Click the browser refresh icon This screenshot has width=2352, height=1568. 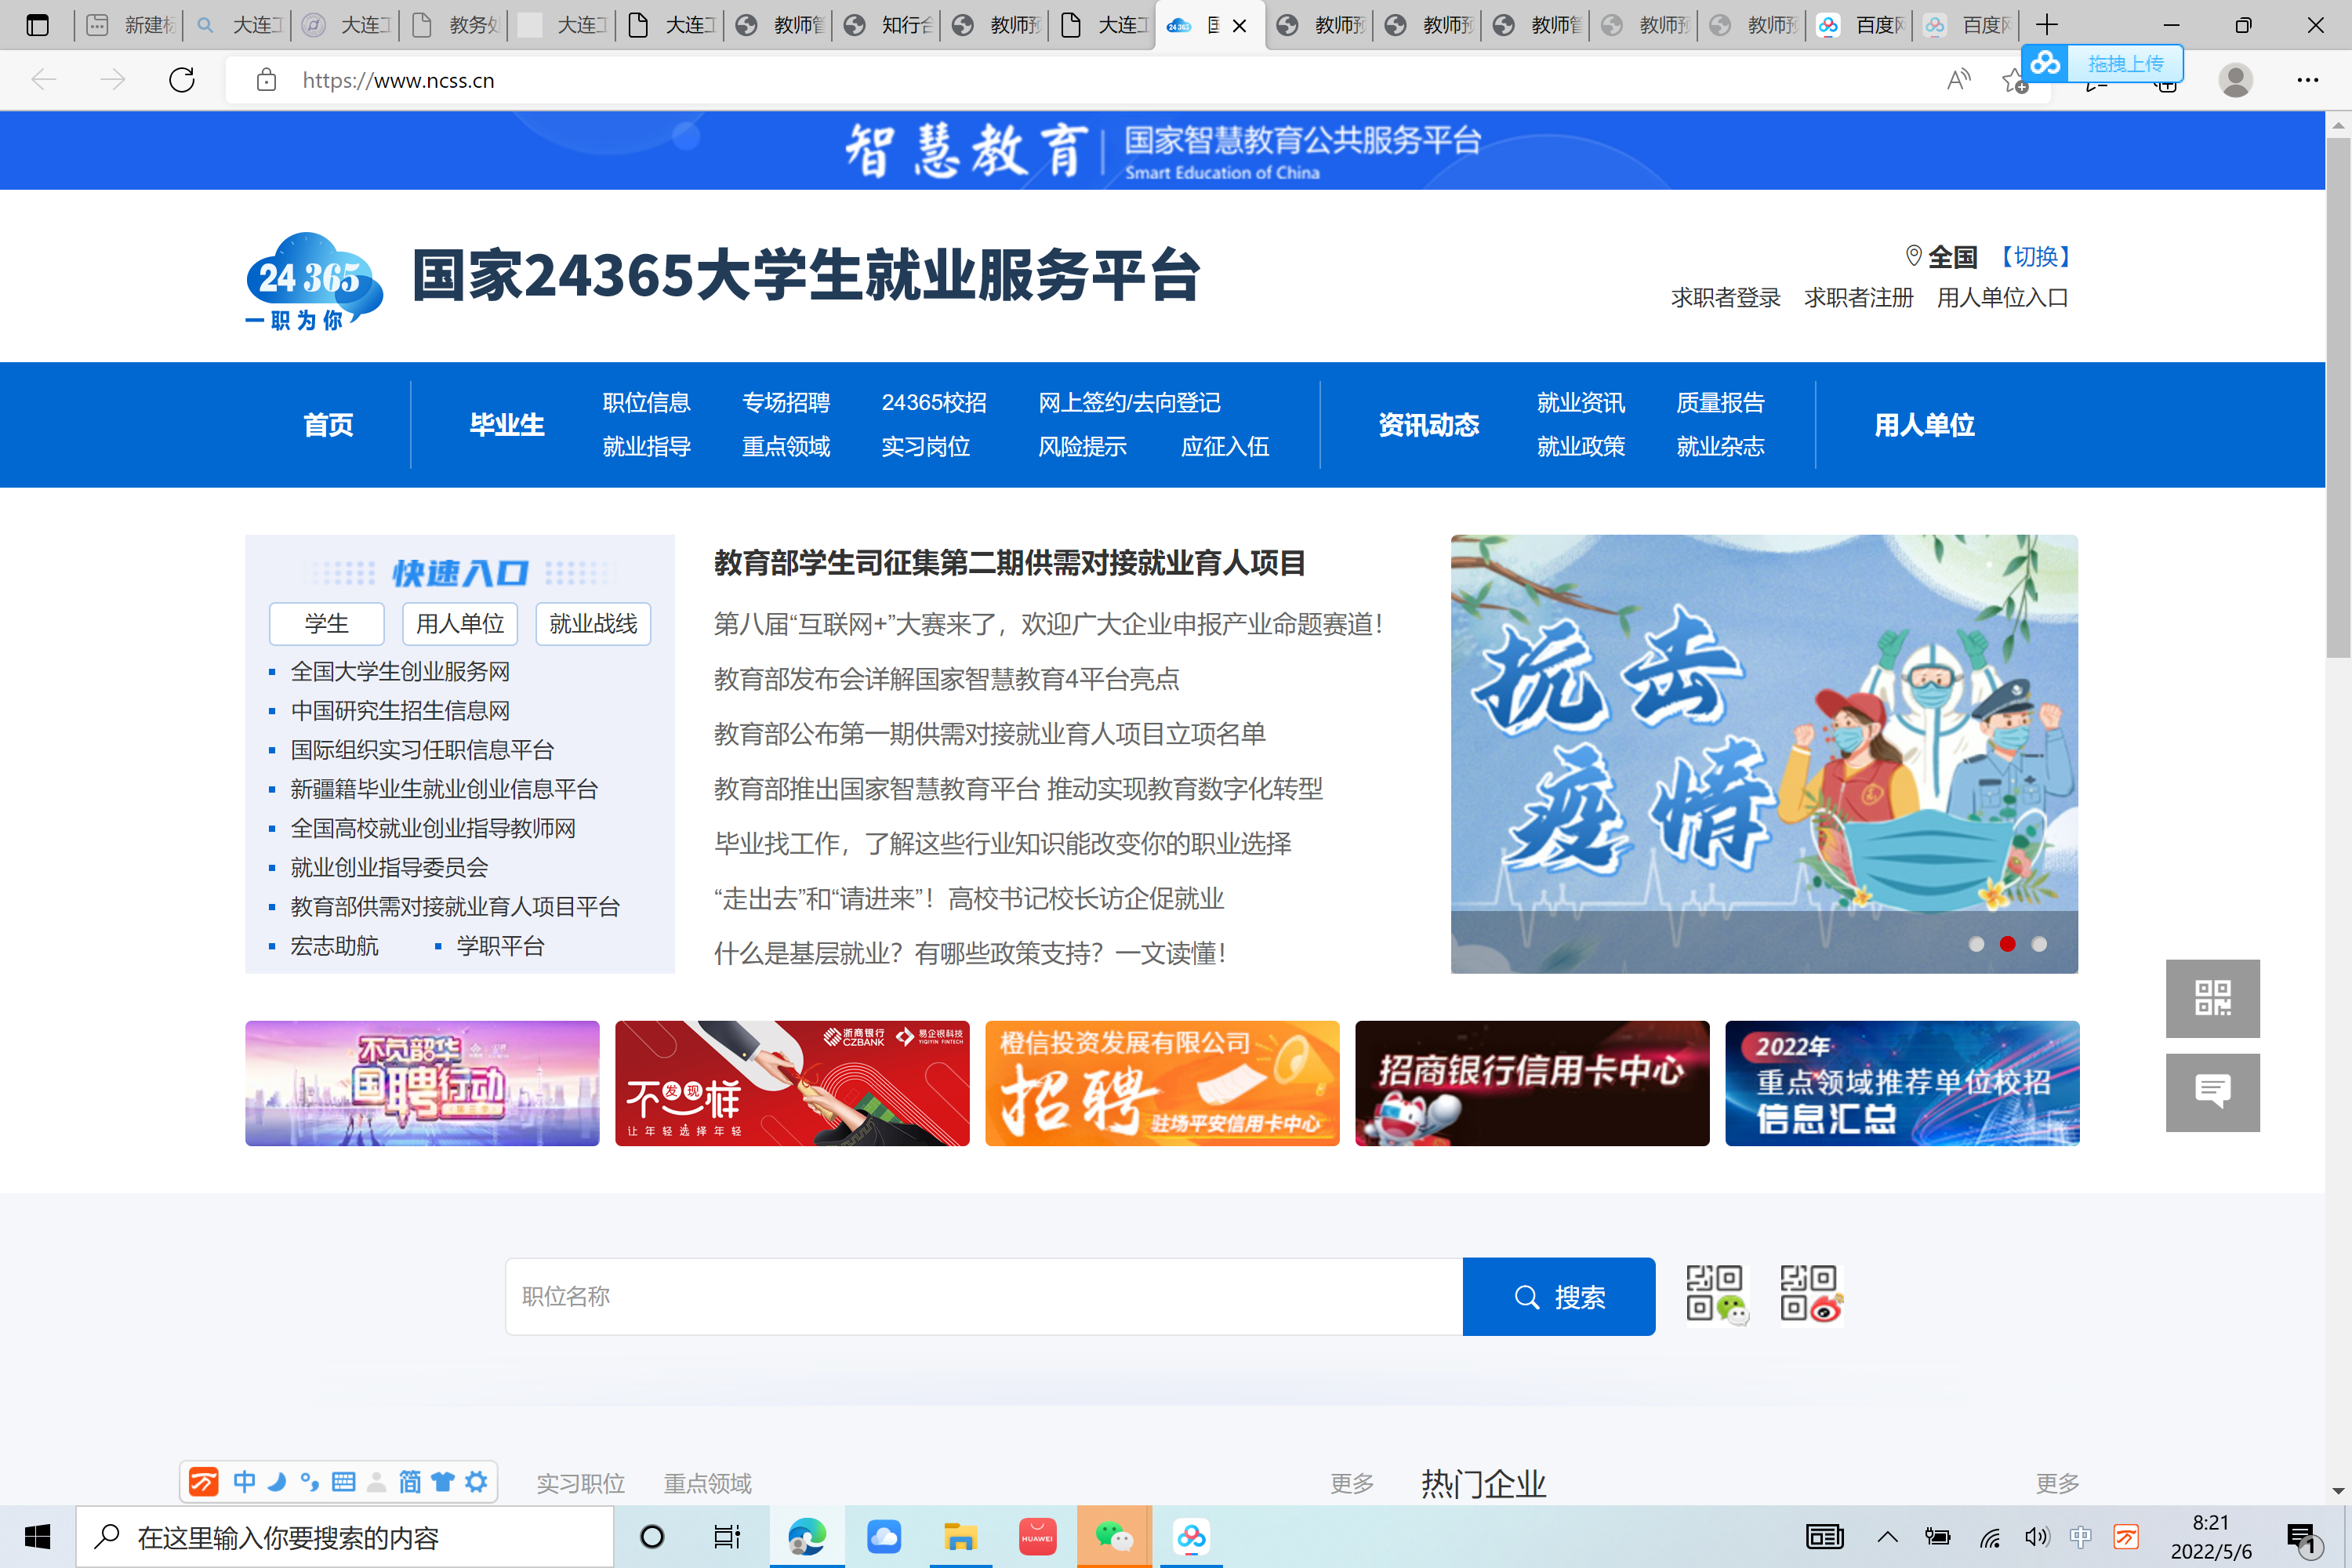pos(182,80)
